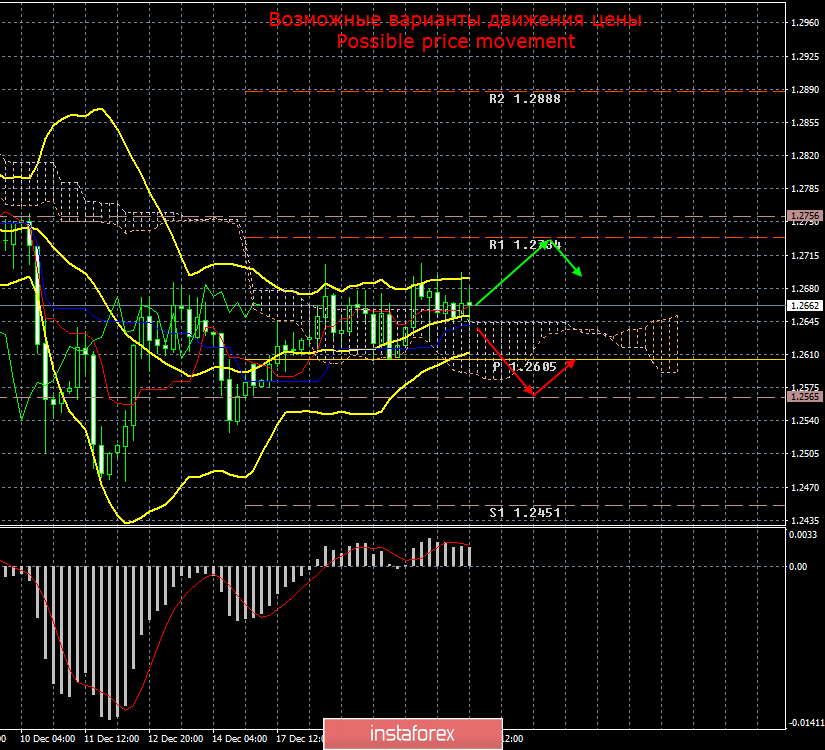The height and width of the screenshot is (750, 825).
Task: Click the highlighted 1.2756 level tag
Action: click(x=805, y=216)
